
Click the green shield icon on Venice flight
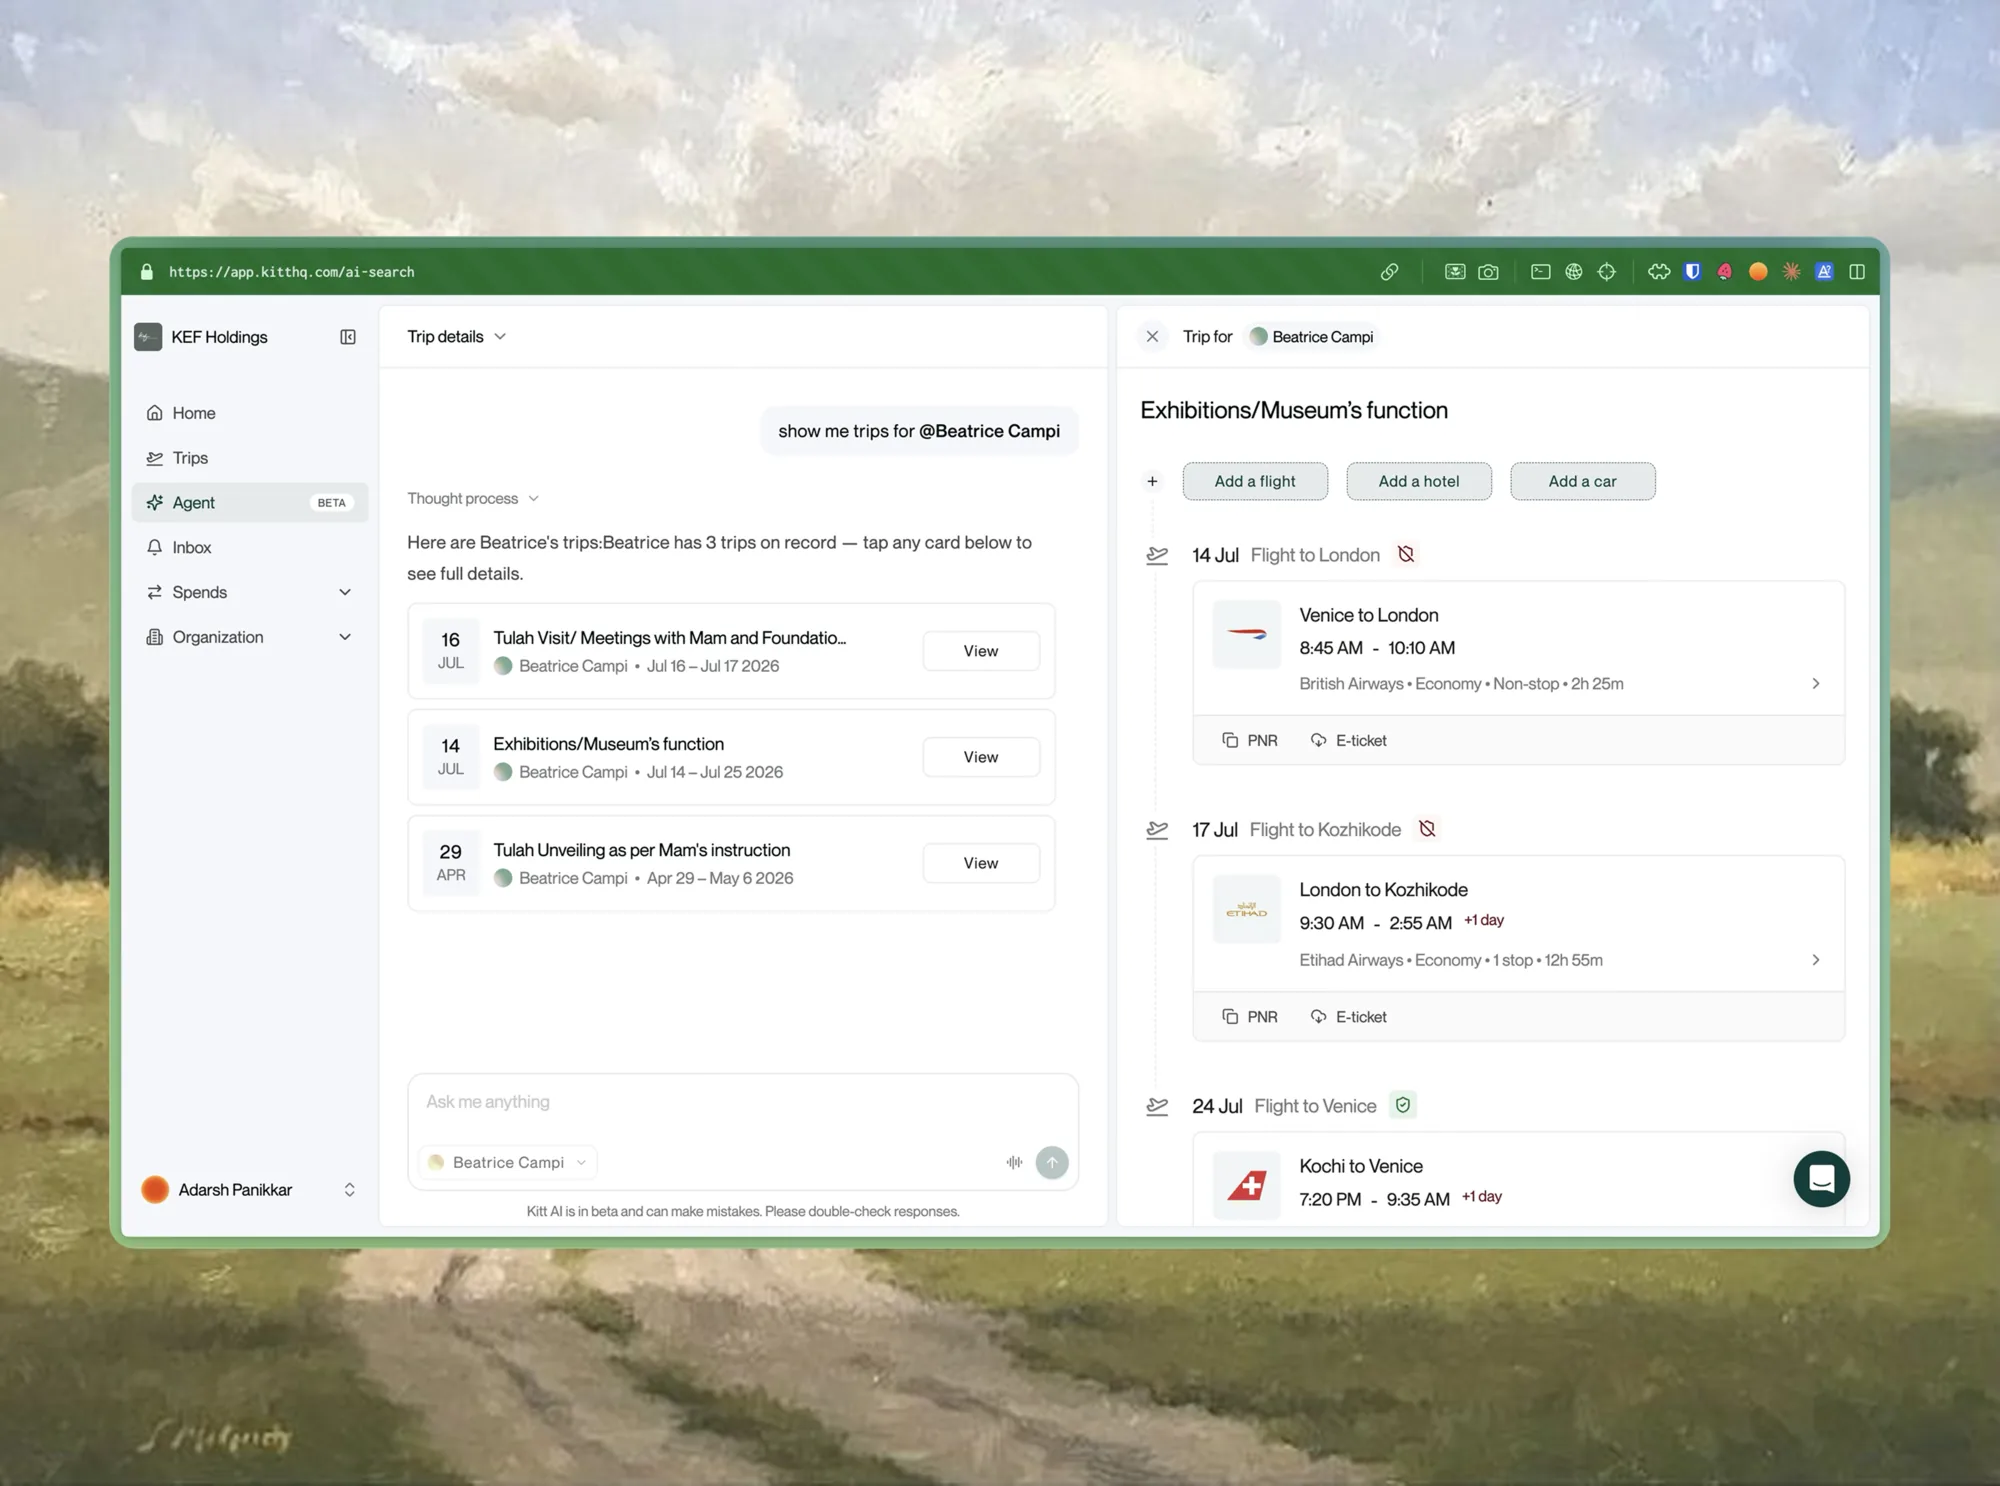click(1403, 1105)
